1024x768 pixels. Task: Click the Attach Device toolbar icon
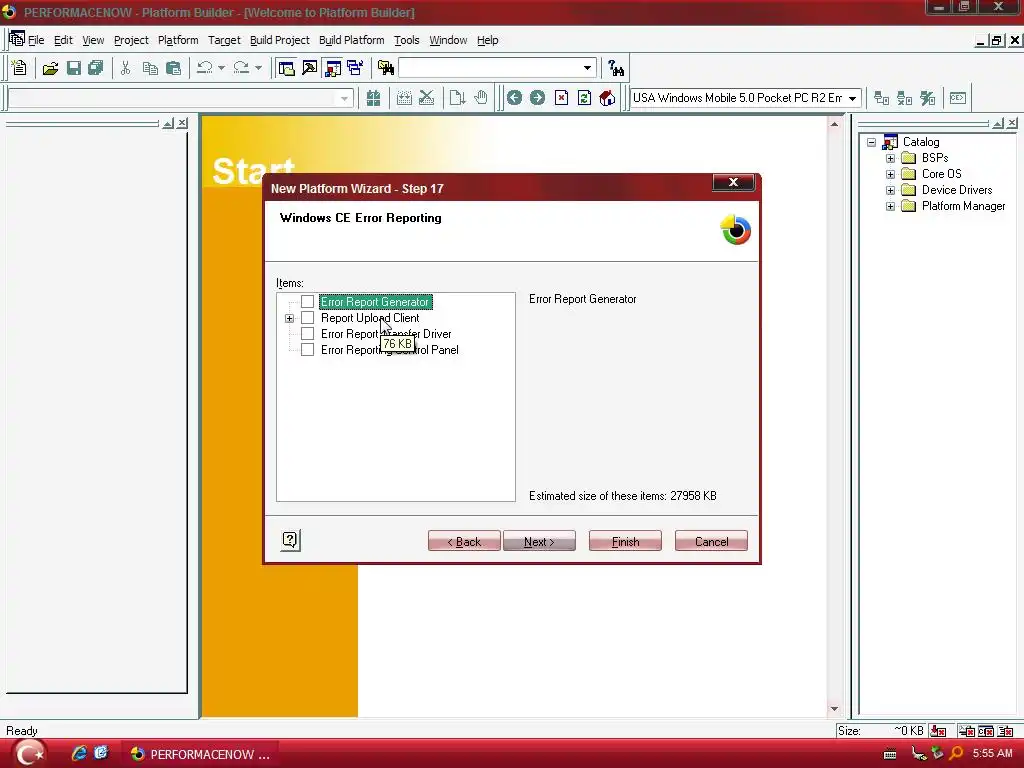pos(881,98)
